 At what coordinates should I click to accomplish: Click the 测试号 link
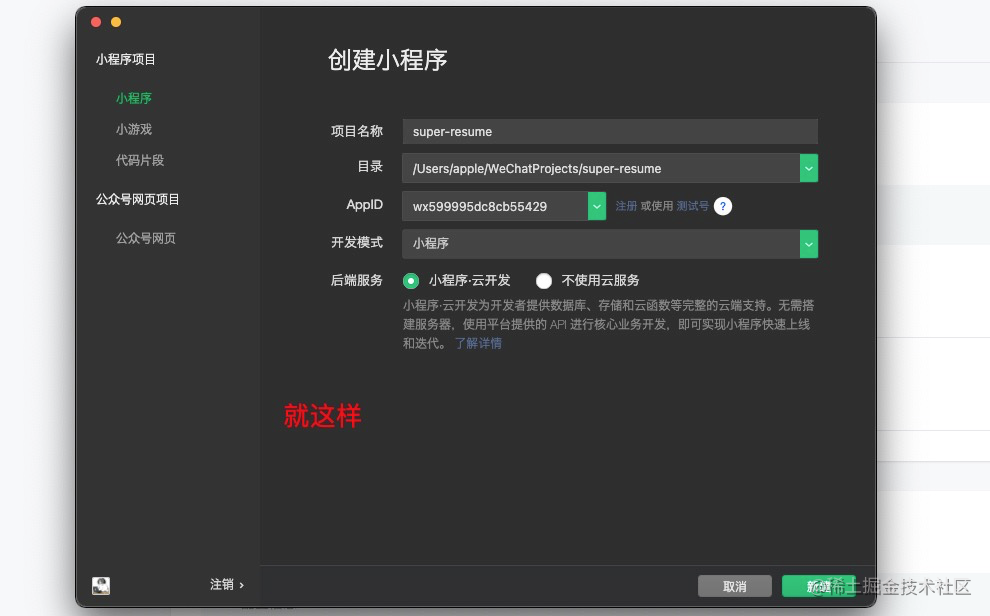692,206
